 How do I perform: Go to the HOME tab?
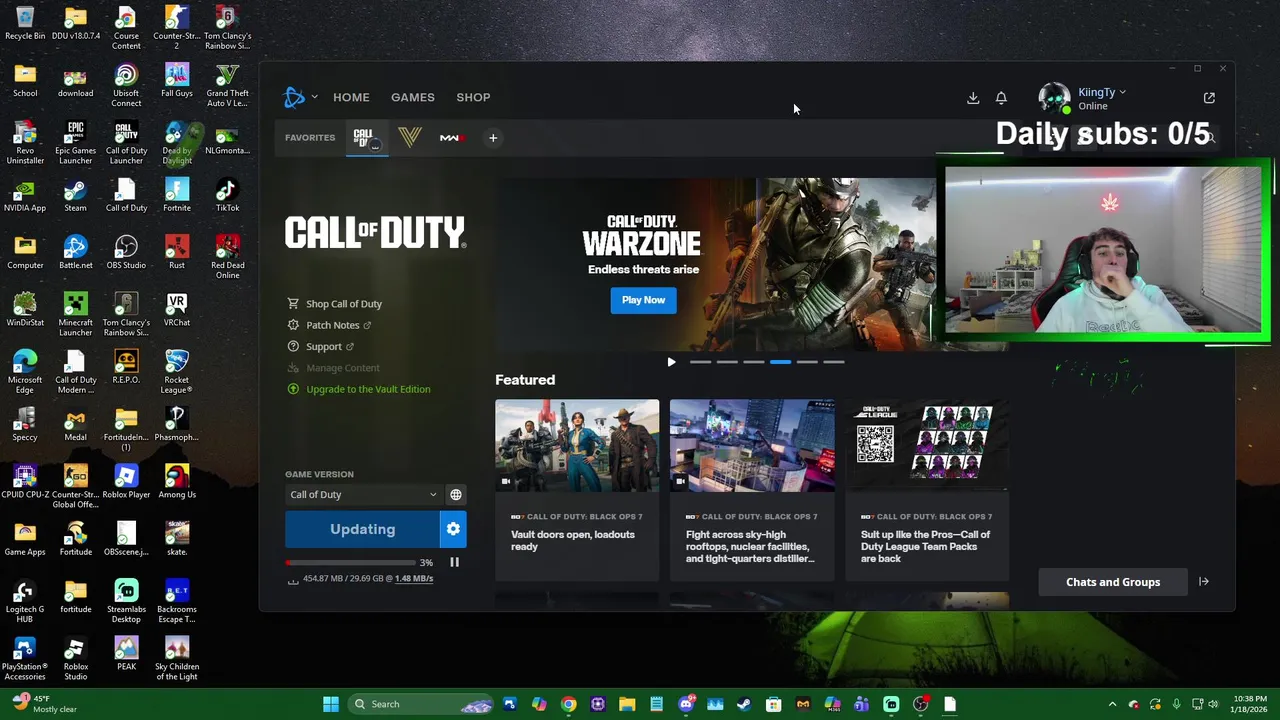coord(351,97)
